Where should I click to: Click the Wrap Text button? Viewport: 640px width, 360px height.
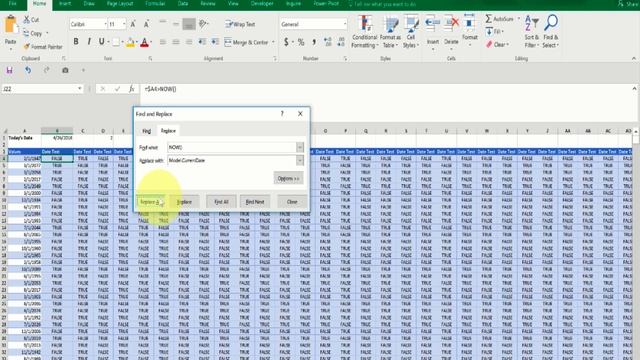click(x=241, y=24)
